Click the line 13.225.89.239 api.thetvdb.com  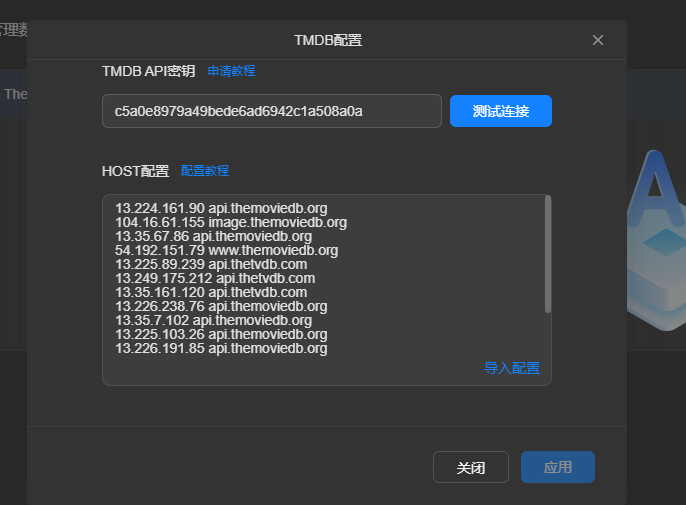211,264
